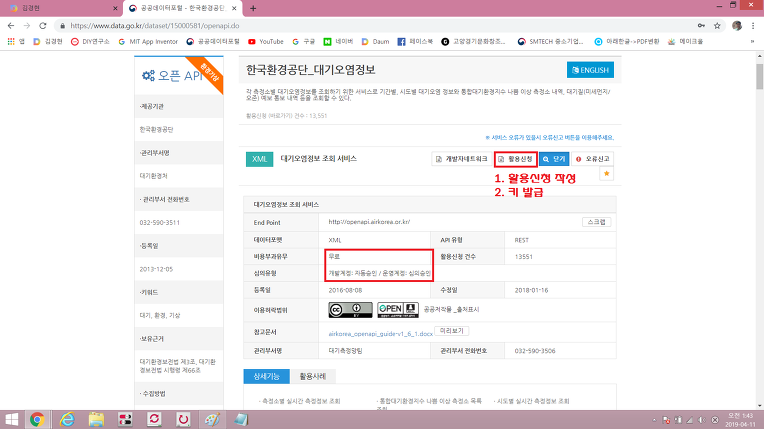Open the Chrome profile avatar

(x=737, y=26)
